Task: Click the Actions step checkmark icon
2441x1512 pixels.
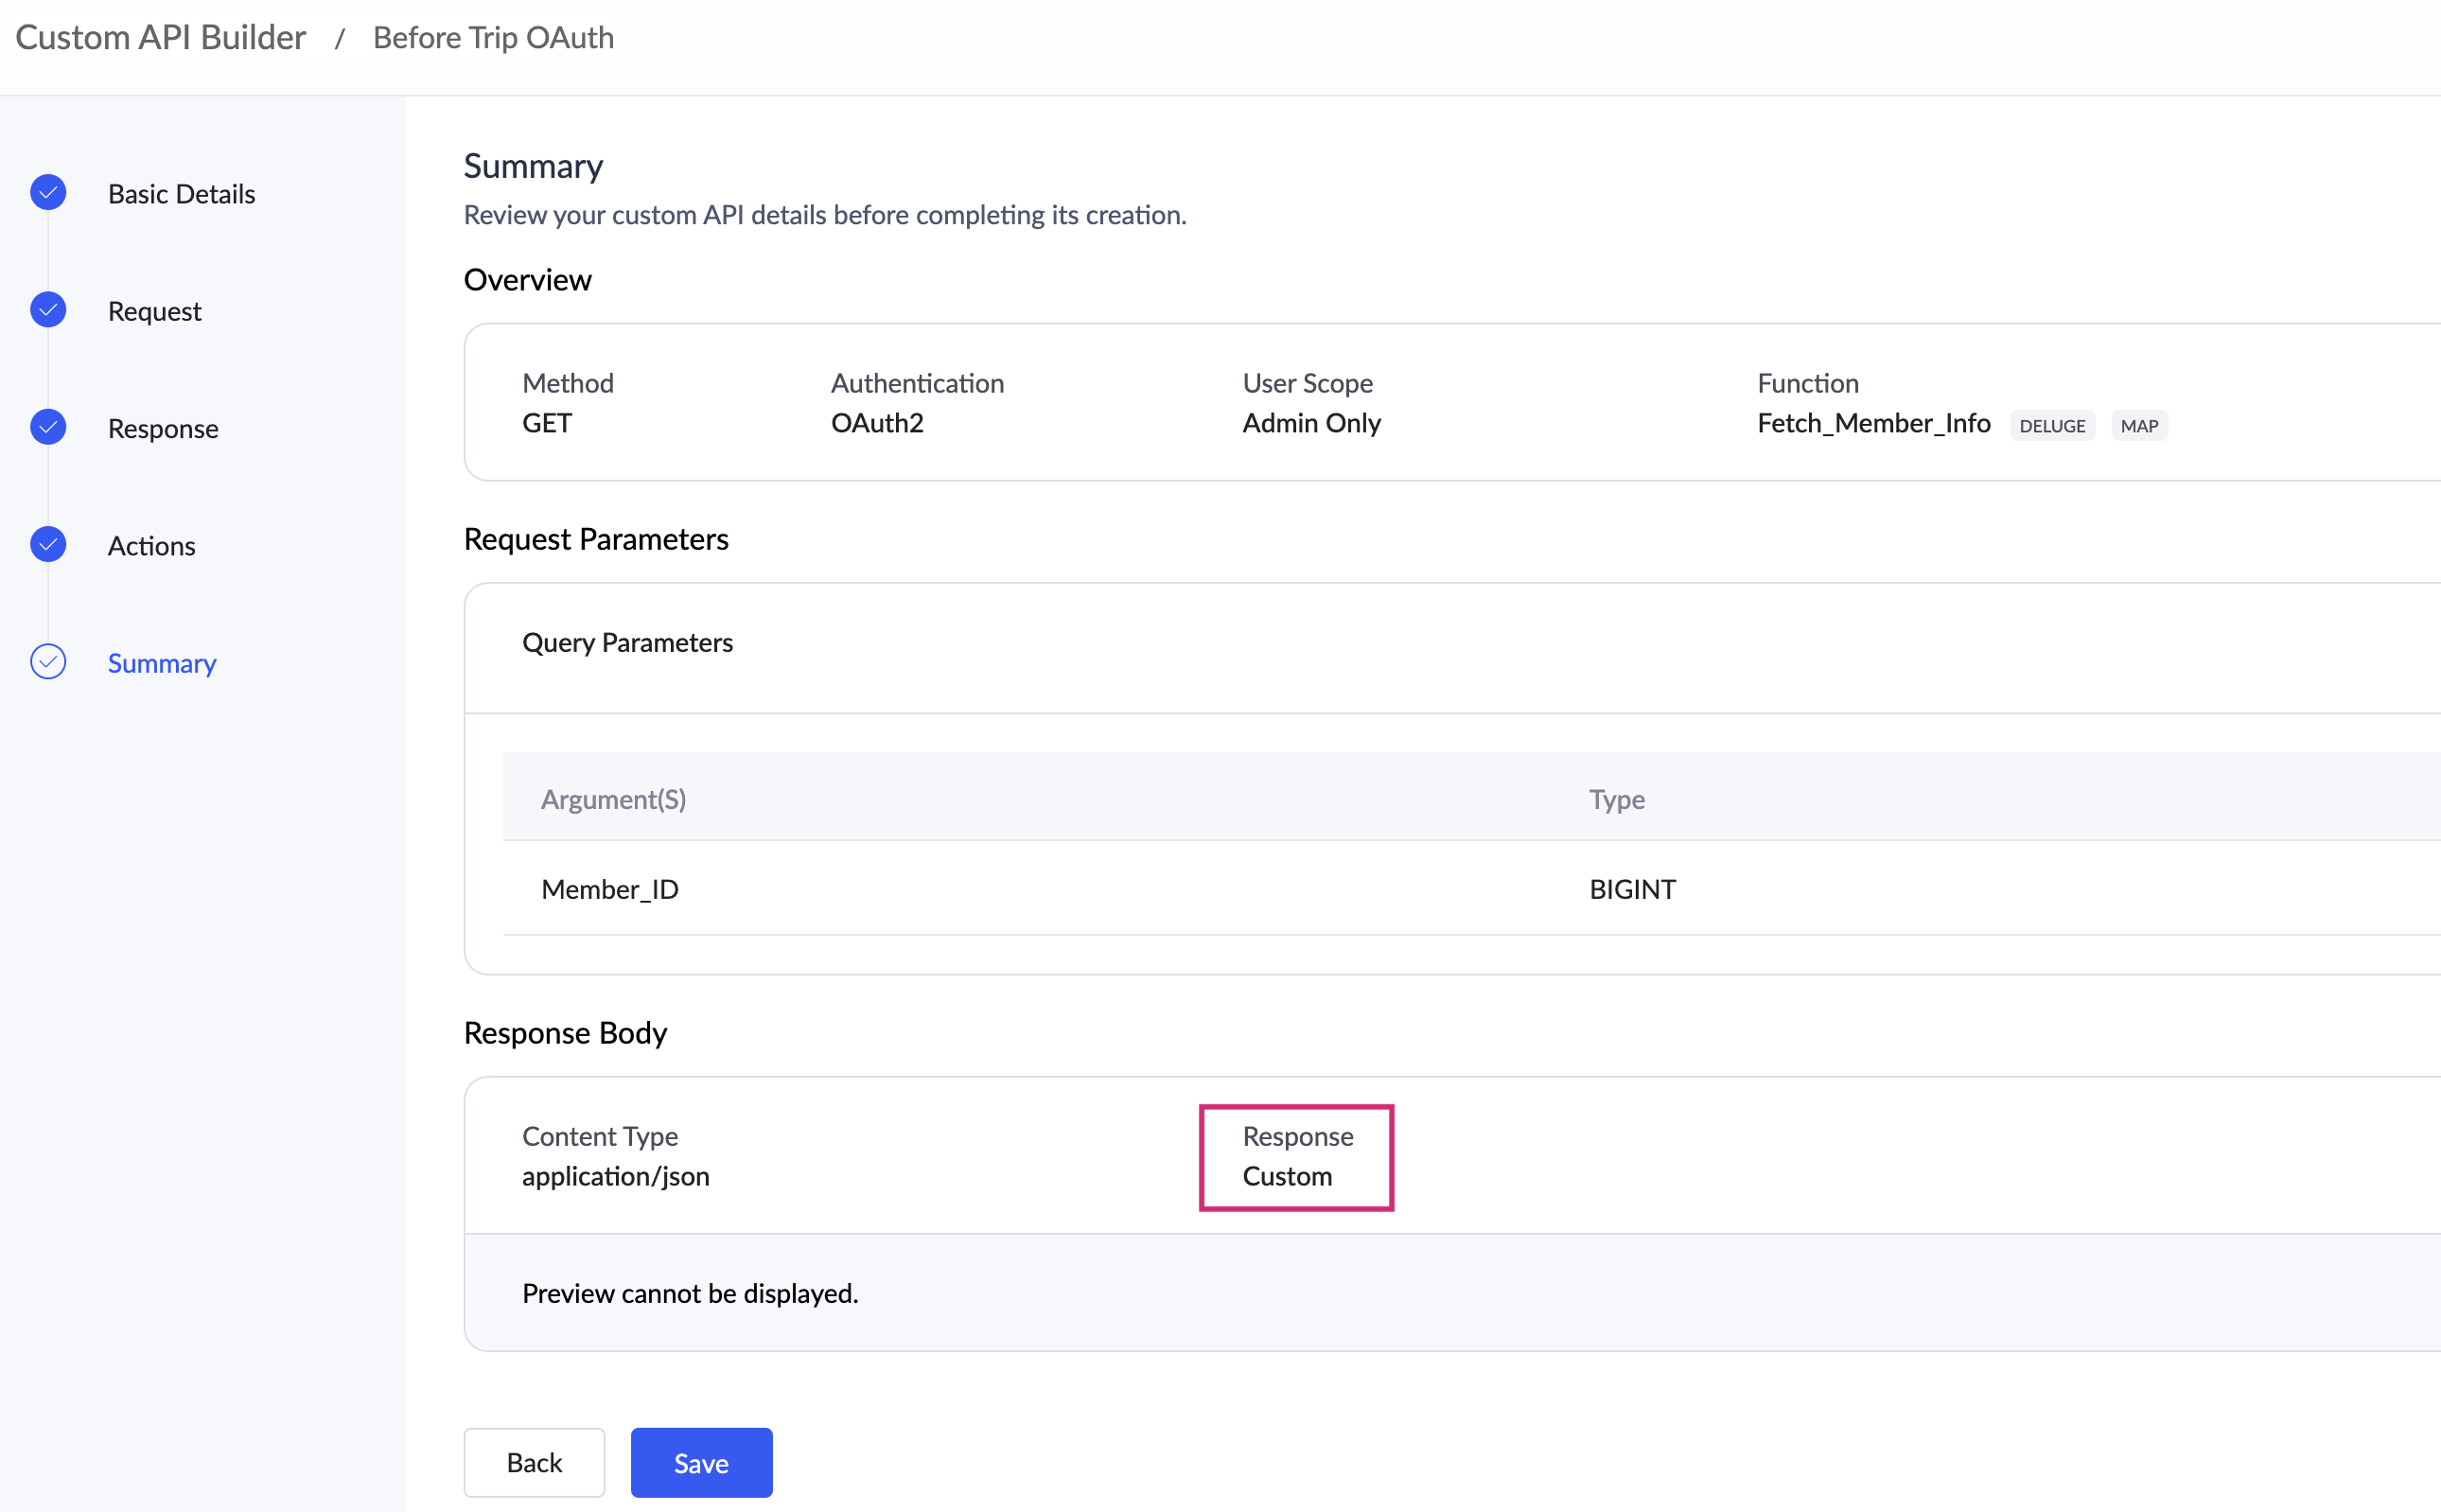Action: [x=48, y=544]
